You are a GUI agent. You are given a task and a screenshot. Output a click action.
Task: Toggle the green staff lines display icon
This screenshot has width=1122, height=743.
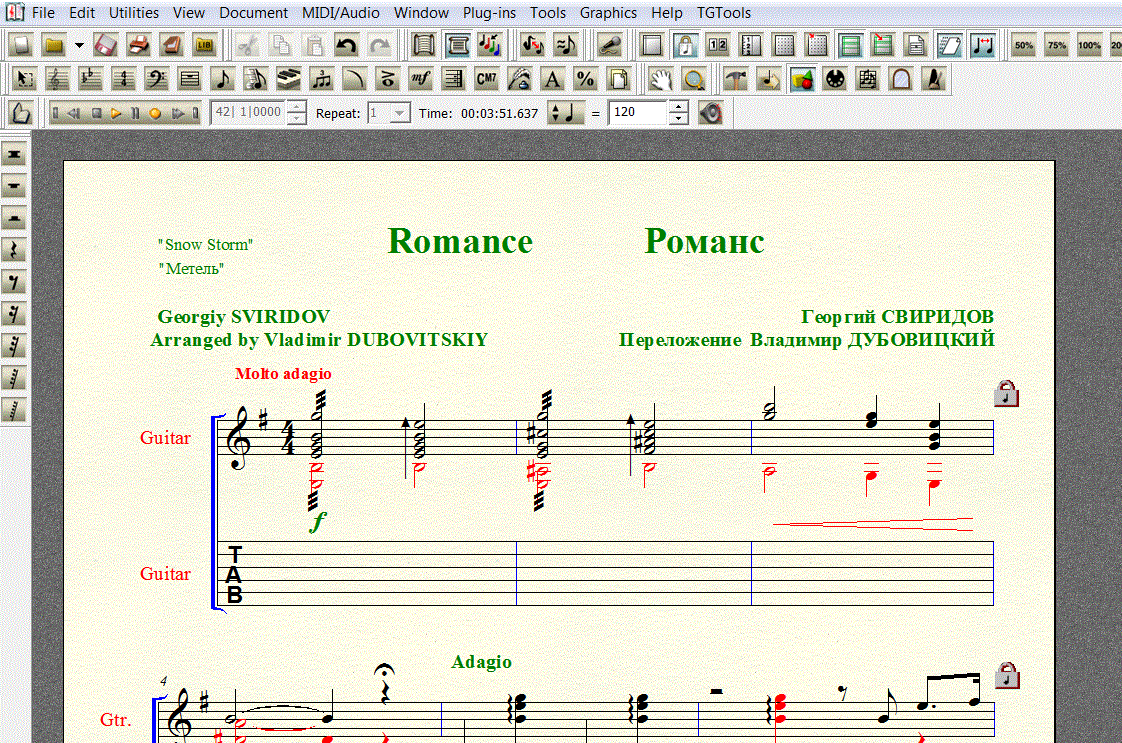(850, 46)
